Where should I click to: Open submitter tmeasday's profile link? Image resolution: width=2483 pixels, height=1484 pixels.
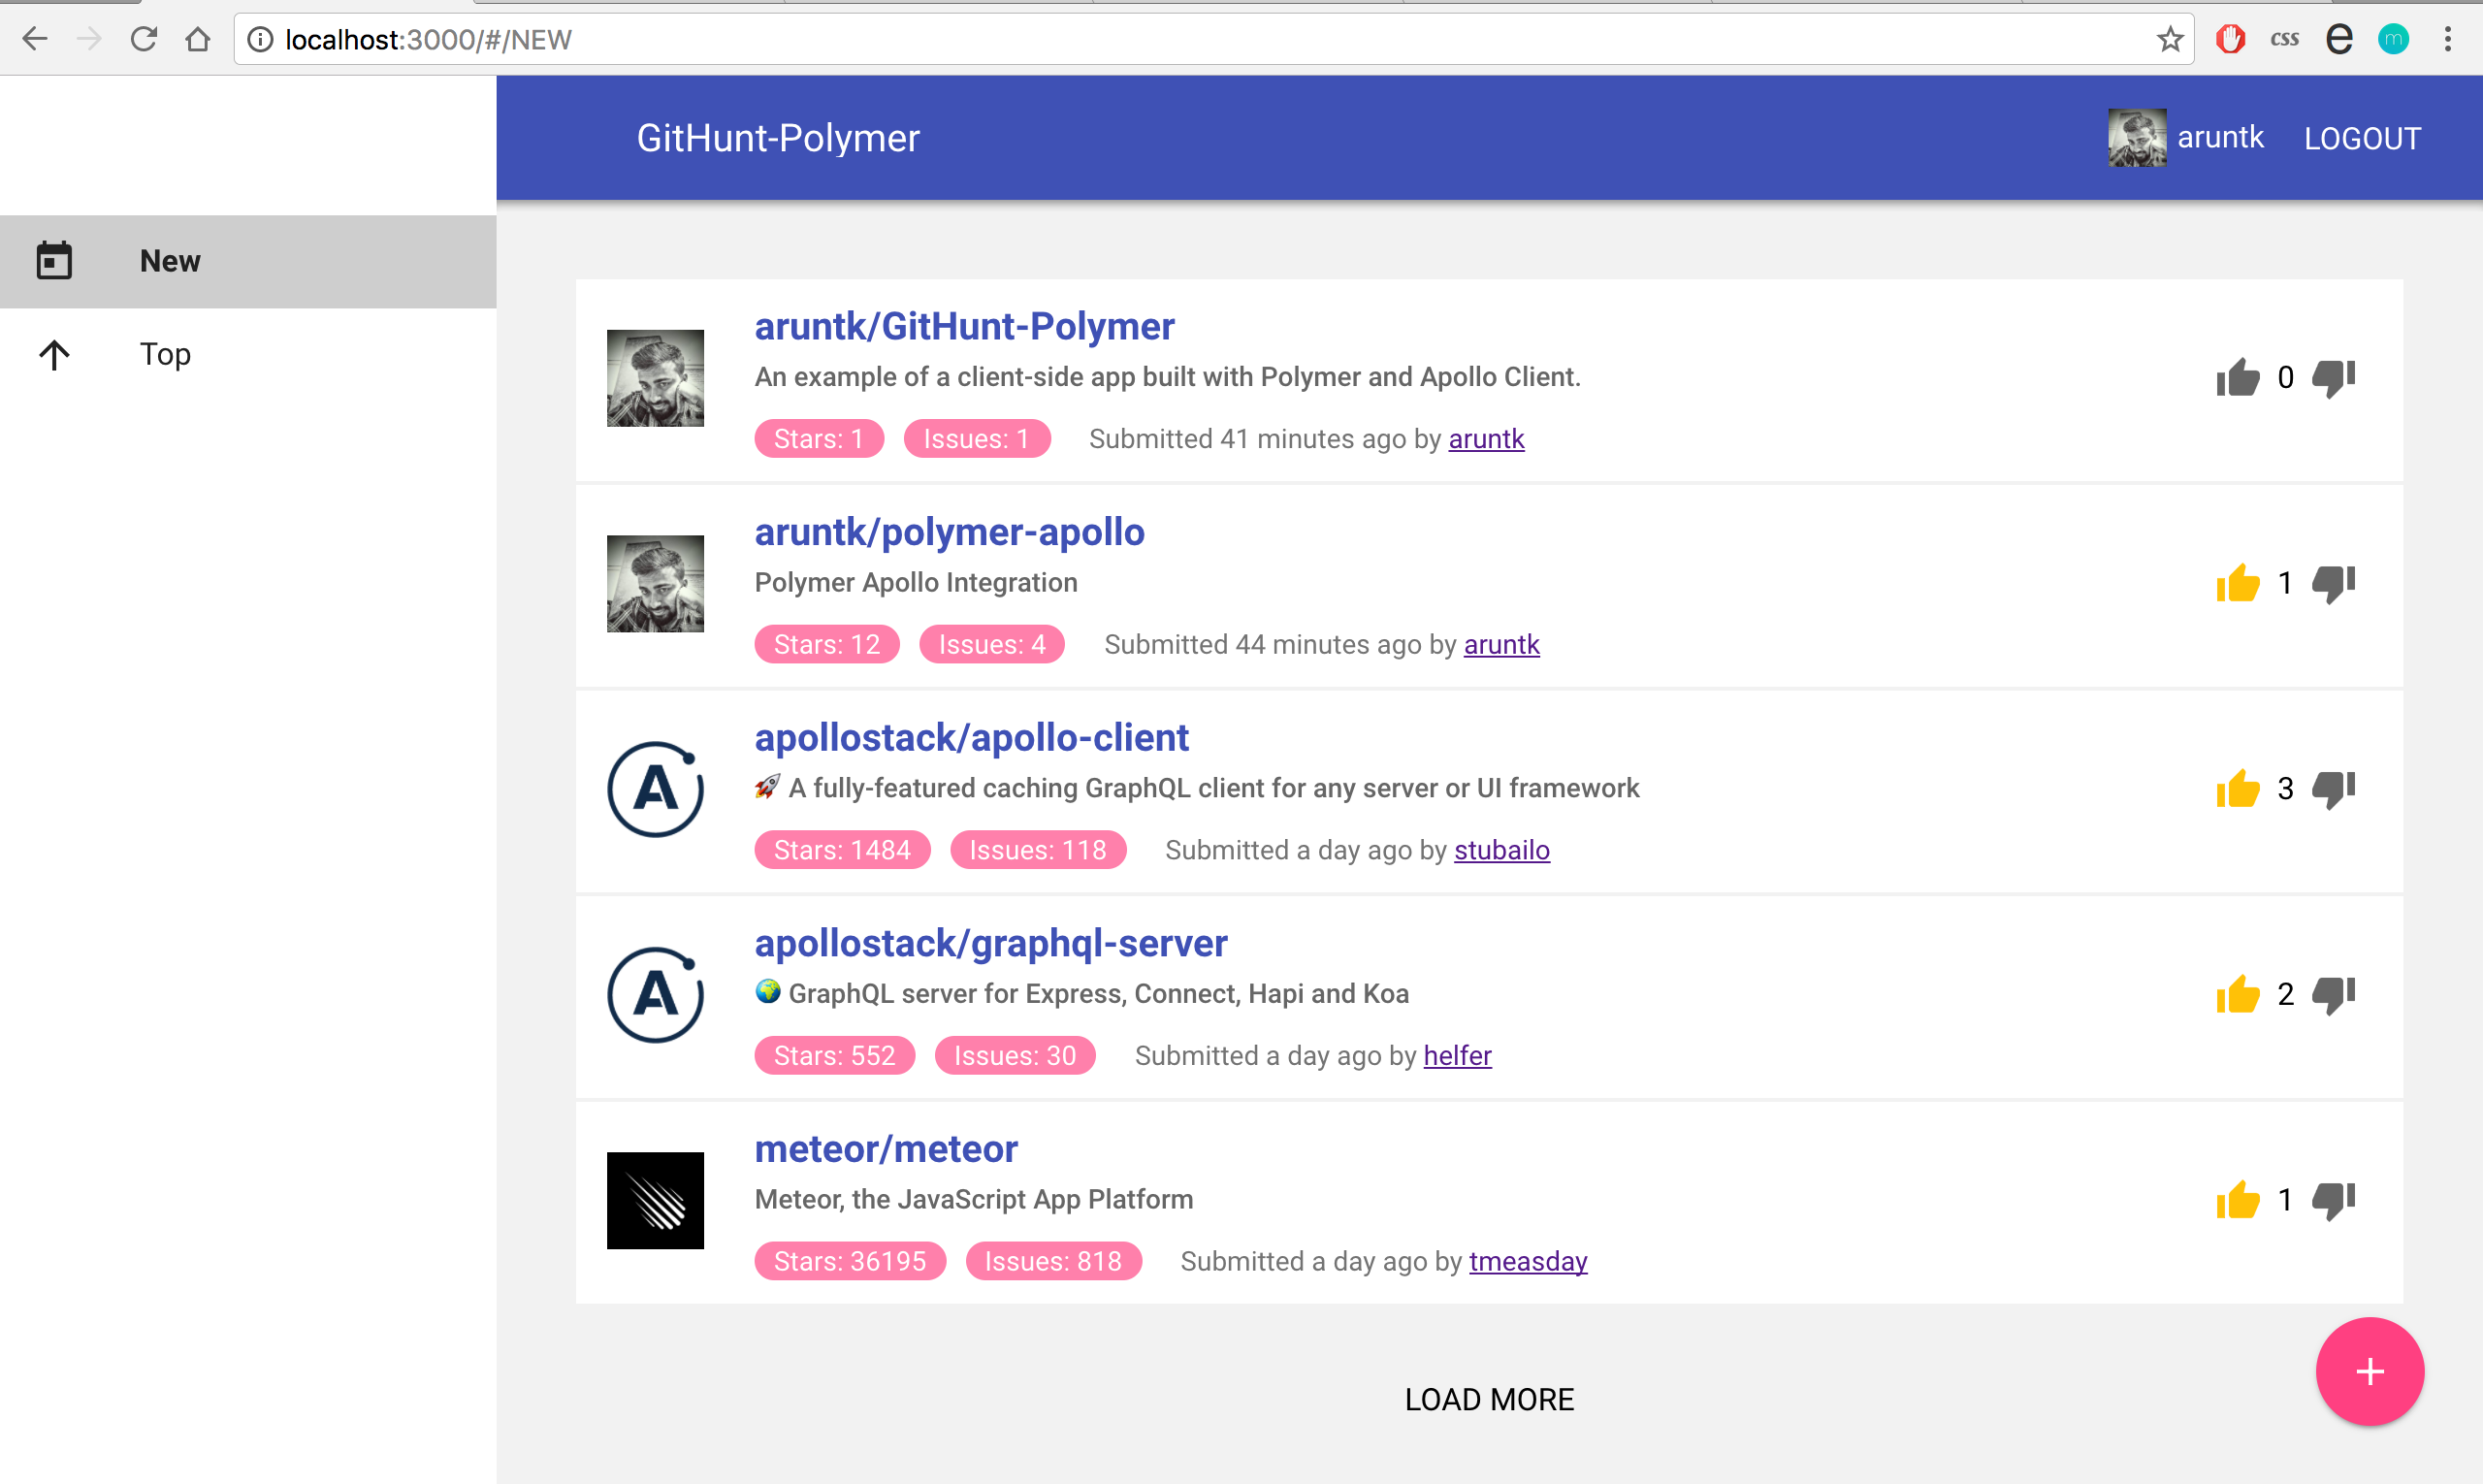click(1527, 1261)
